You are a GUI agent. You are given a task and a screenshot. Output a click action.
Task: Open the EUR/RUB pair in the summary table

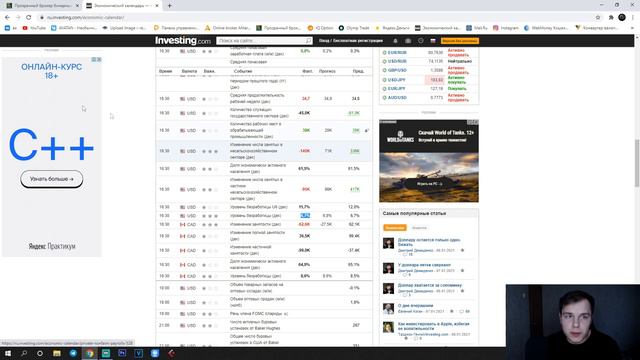(x=397, y=53)
